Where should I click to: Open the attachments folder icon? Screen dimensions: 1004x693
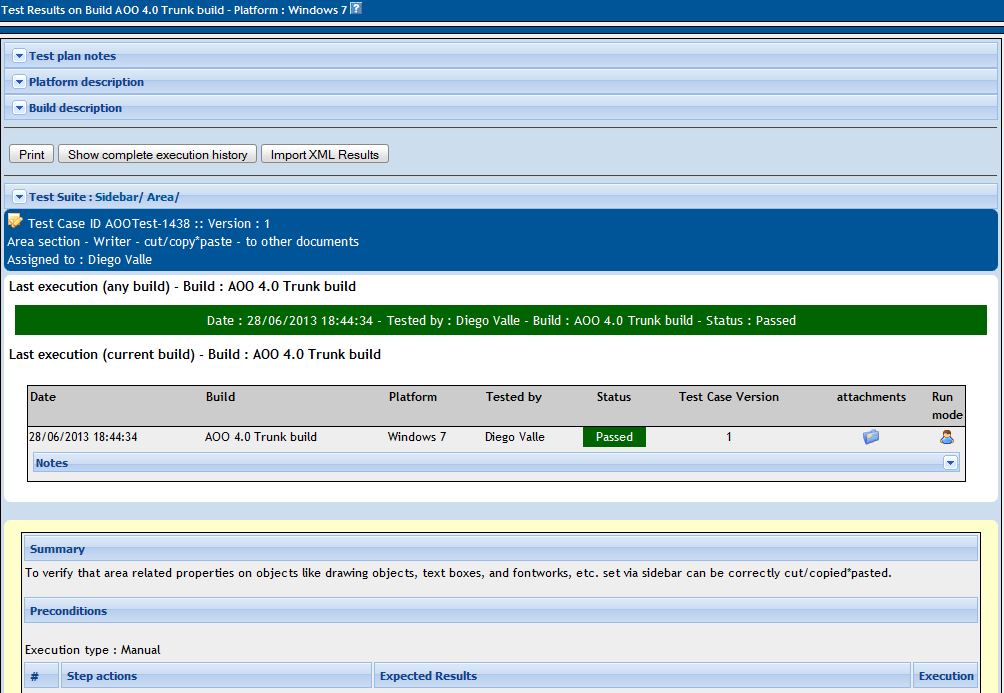(871, 437)
